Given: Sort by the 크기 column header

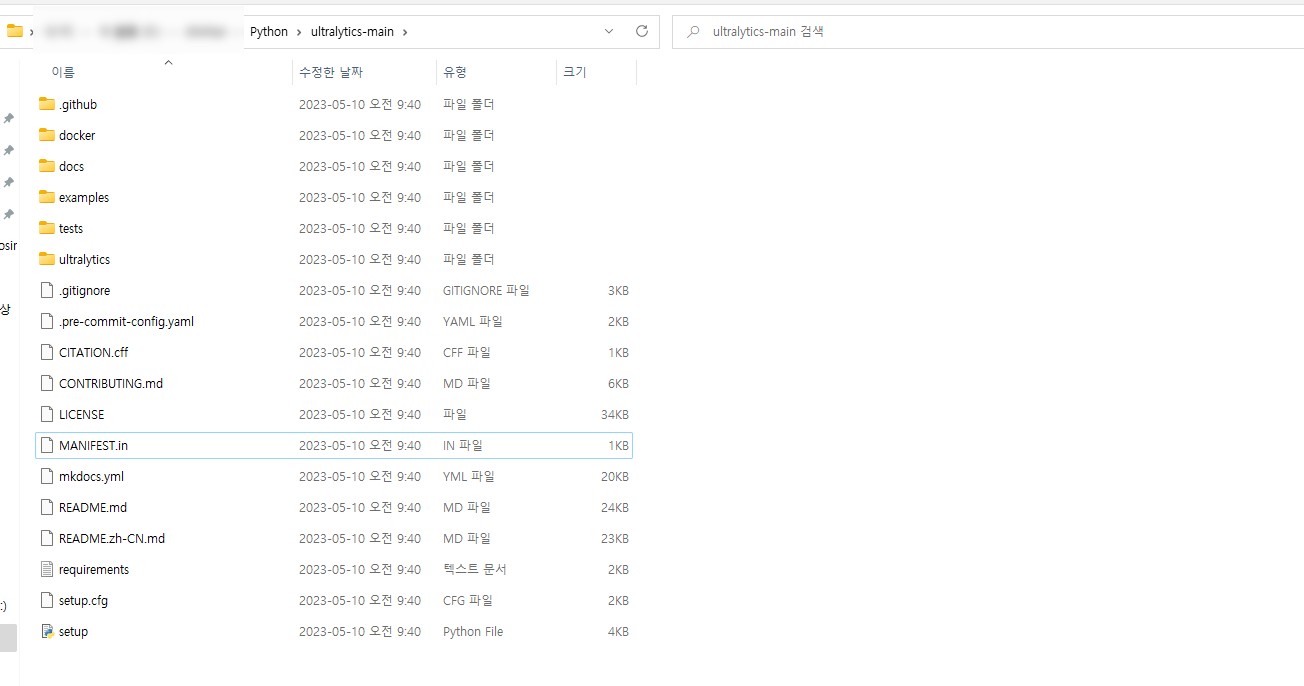Looking at the screenshot, I should coord(574,72).
